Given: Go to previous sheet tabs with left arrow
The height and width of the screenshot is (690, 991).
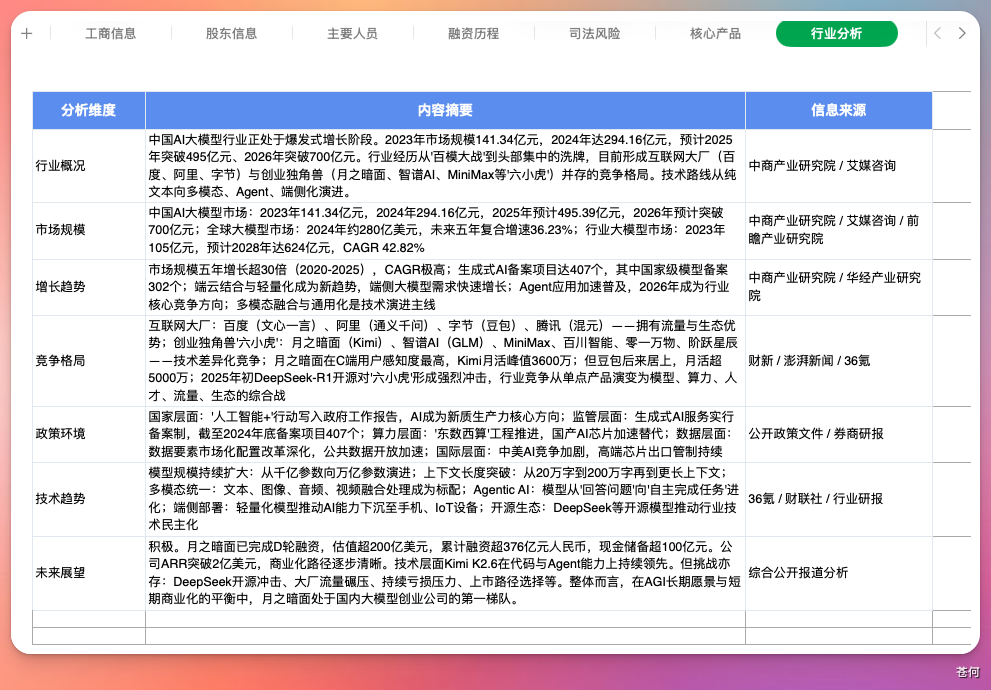Looking at the screenshot, I should [x=938, y=33].
